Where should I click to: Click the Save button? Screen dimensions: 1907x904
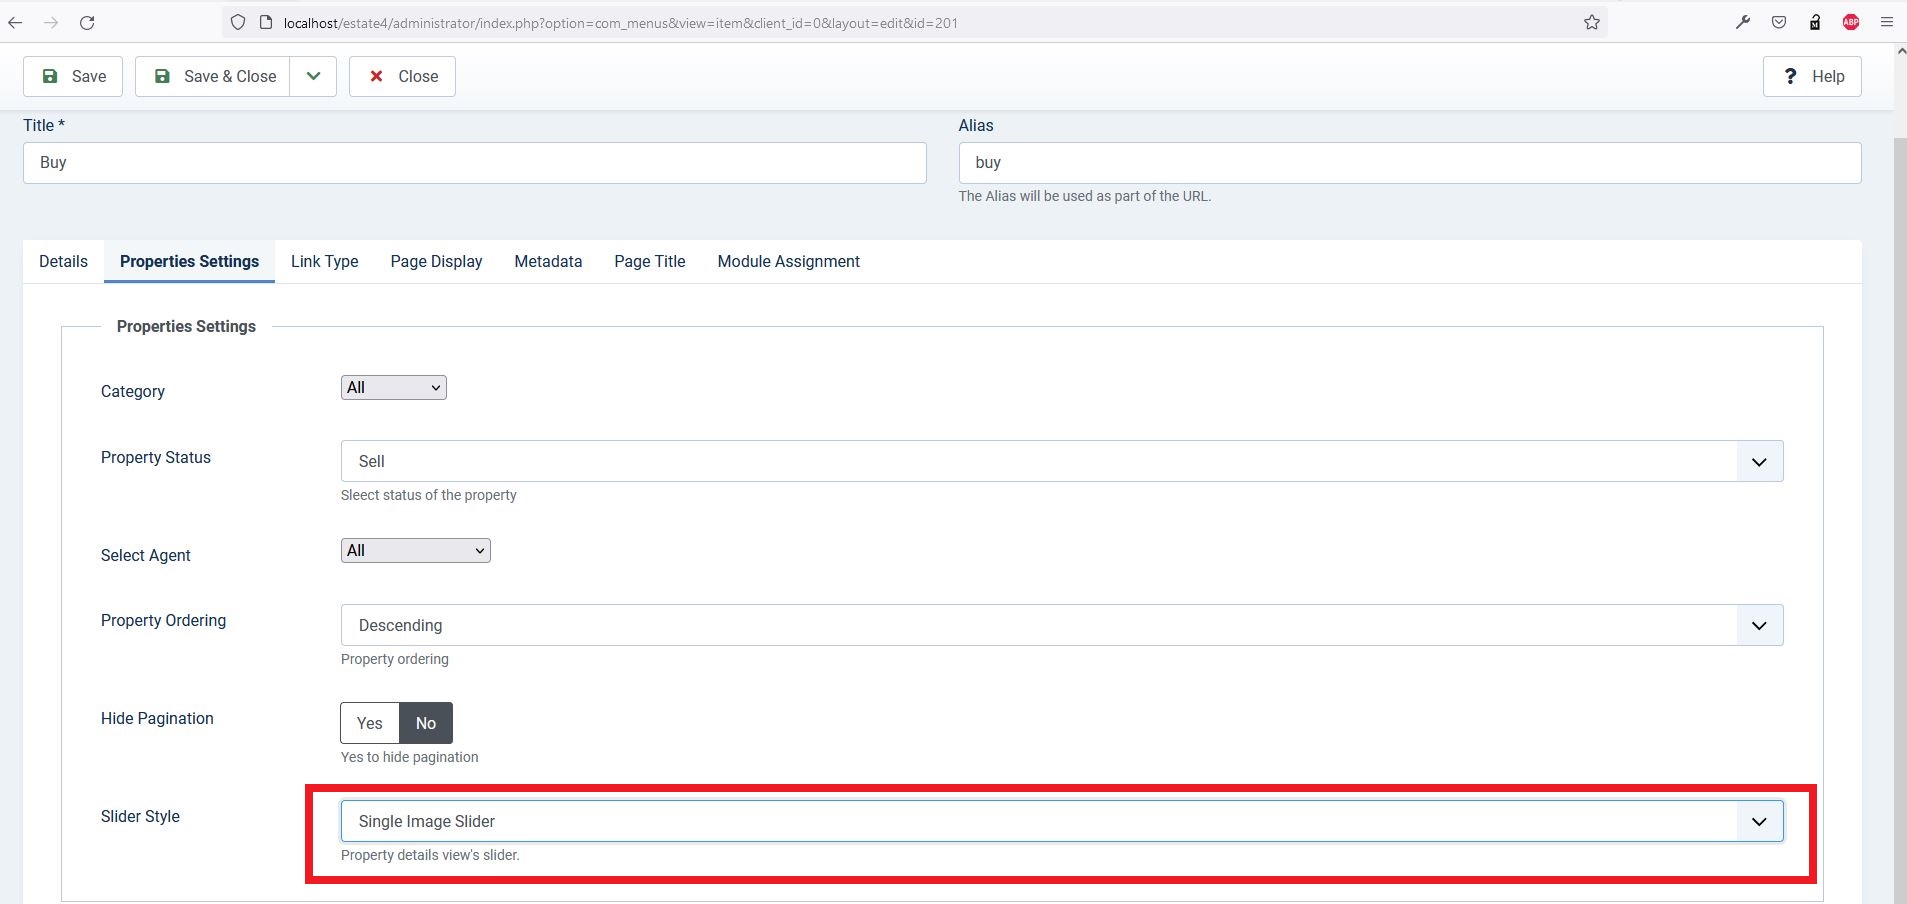pyautogui.click(x=73, y=76)
